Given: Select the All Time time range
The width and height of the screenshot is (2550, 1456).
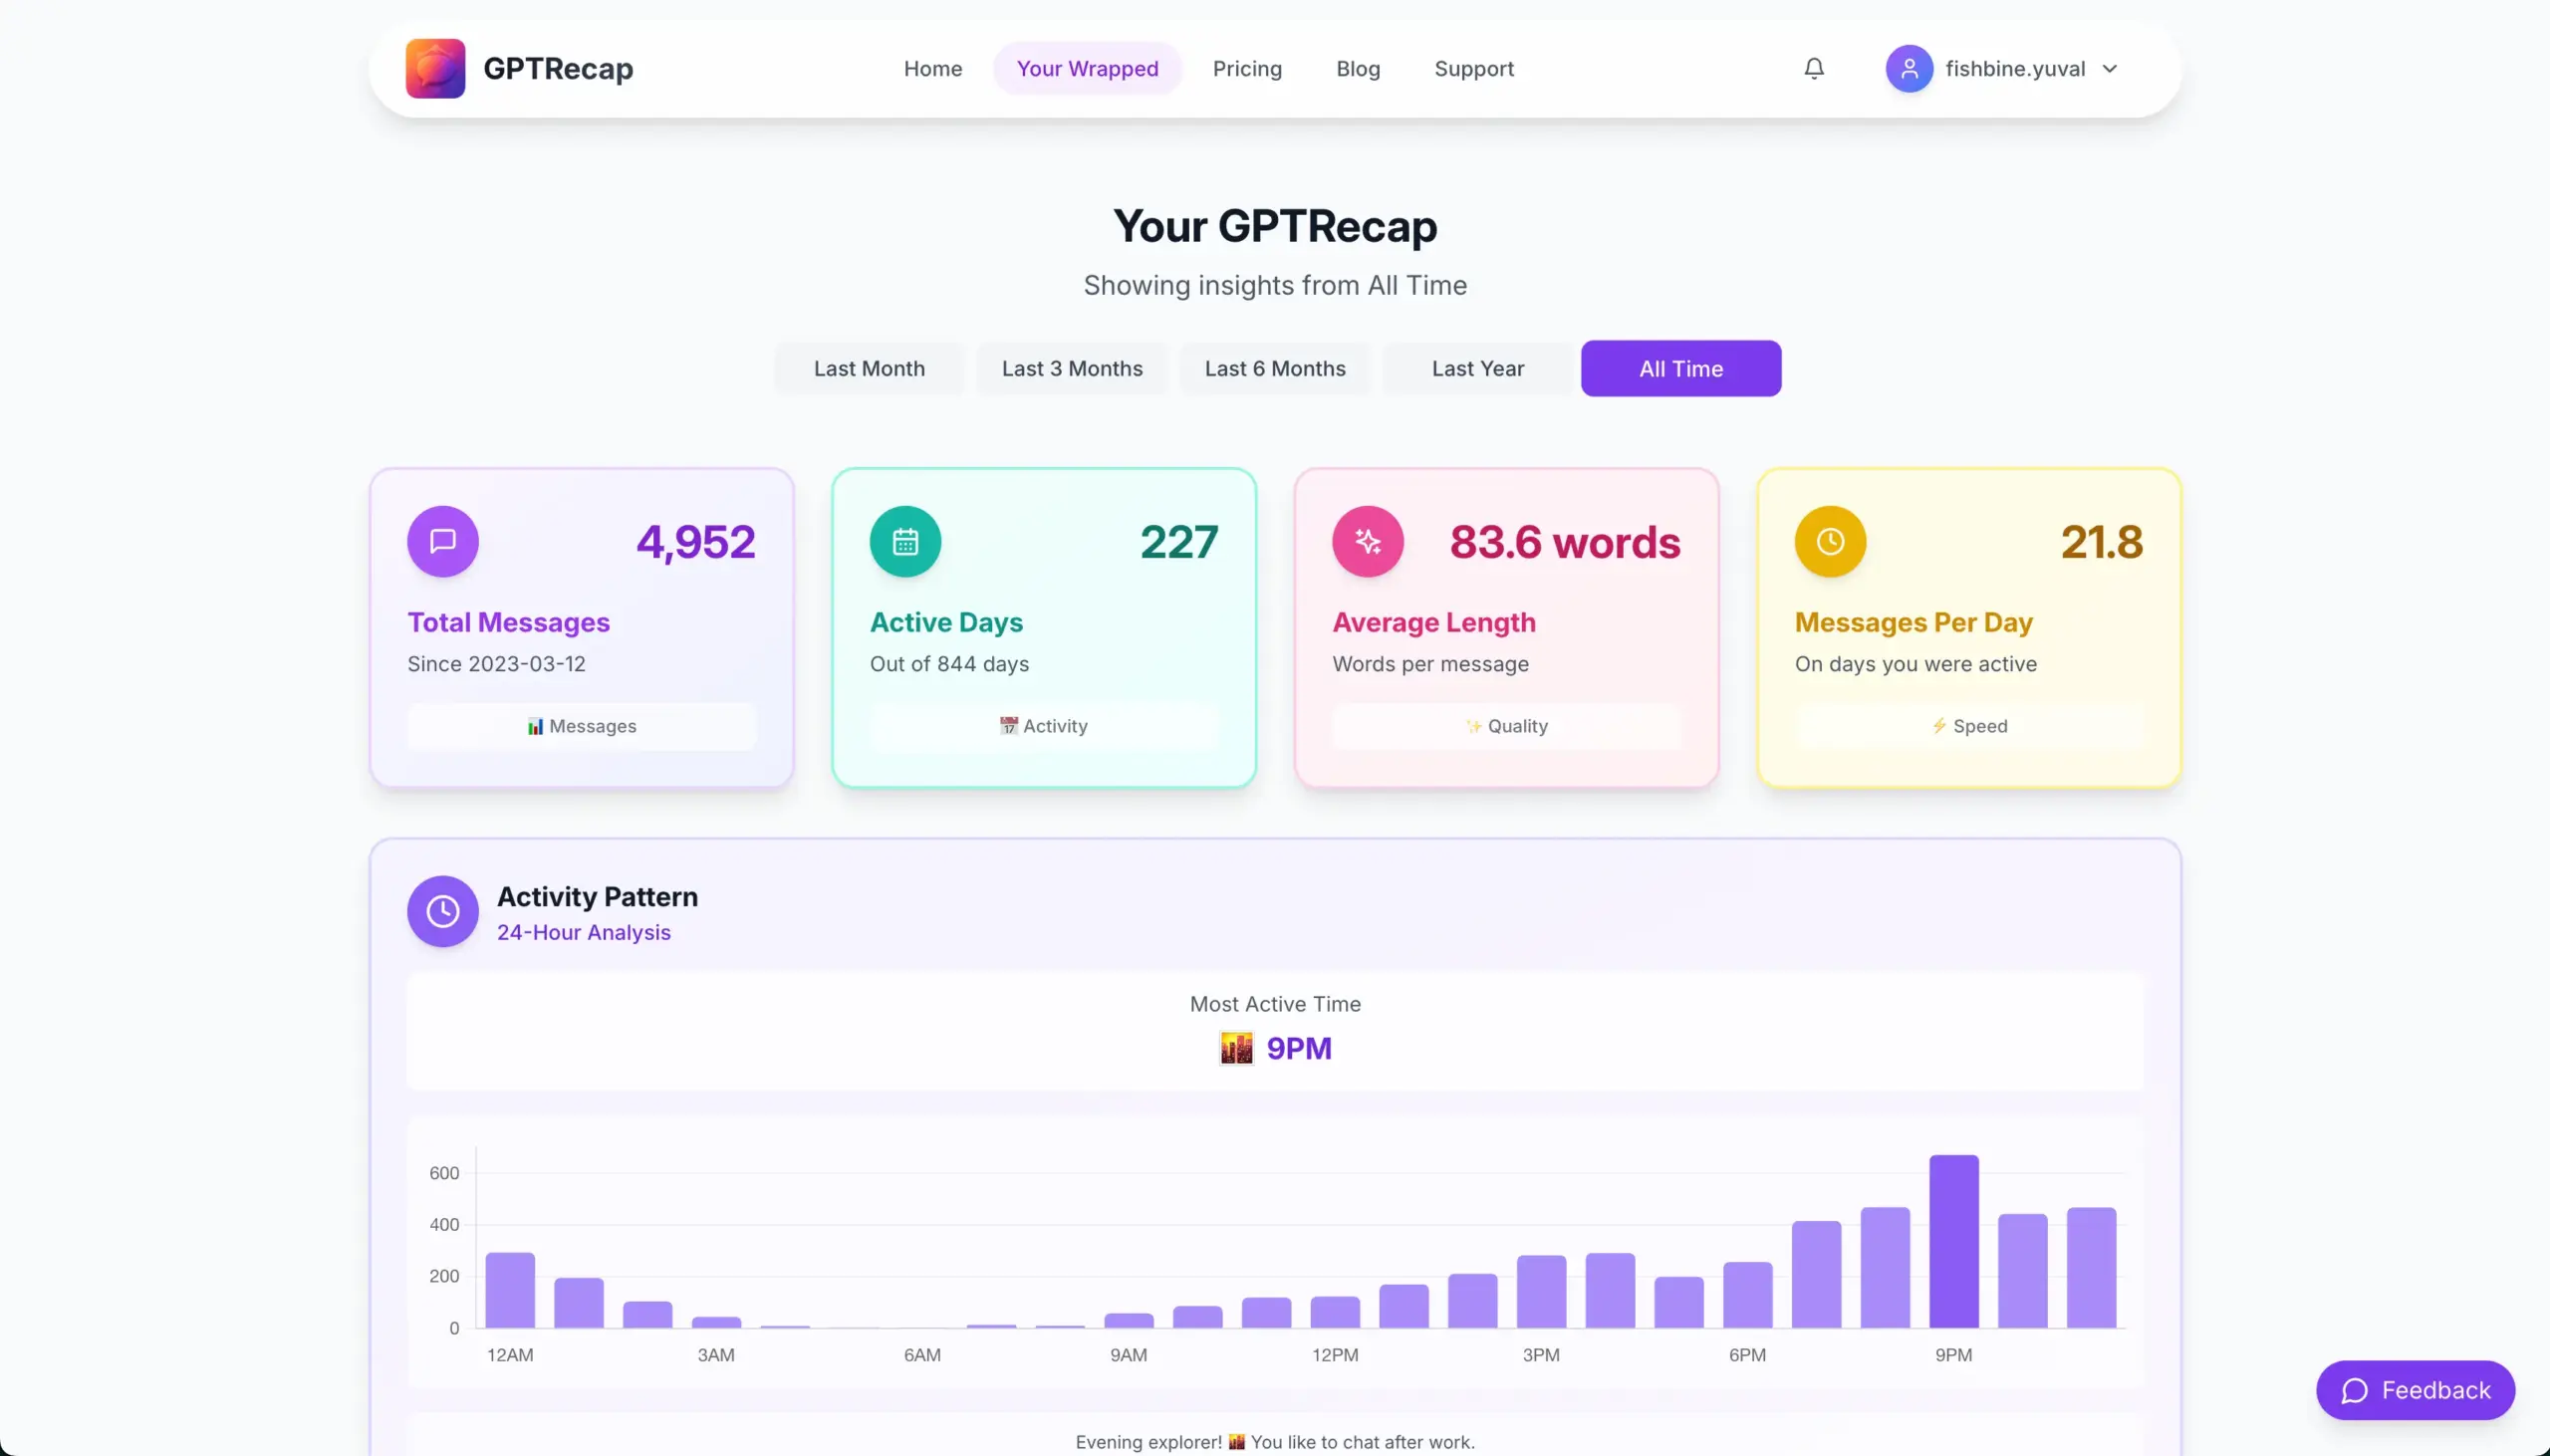Looking at the screenshot, I should click(x=1681, y=368).
